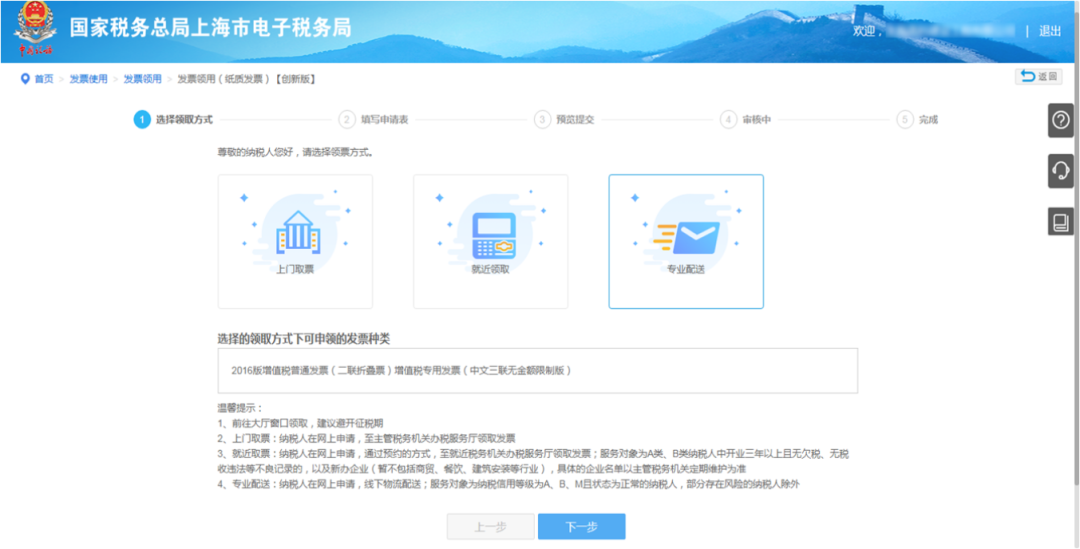
Task: Click the national tax emblem logo
Action: 34,30
